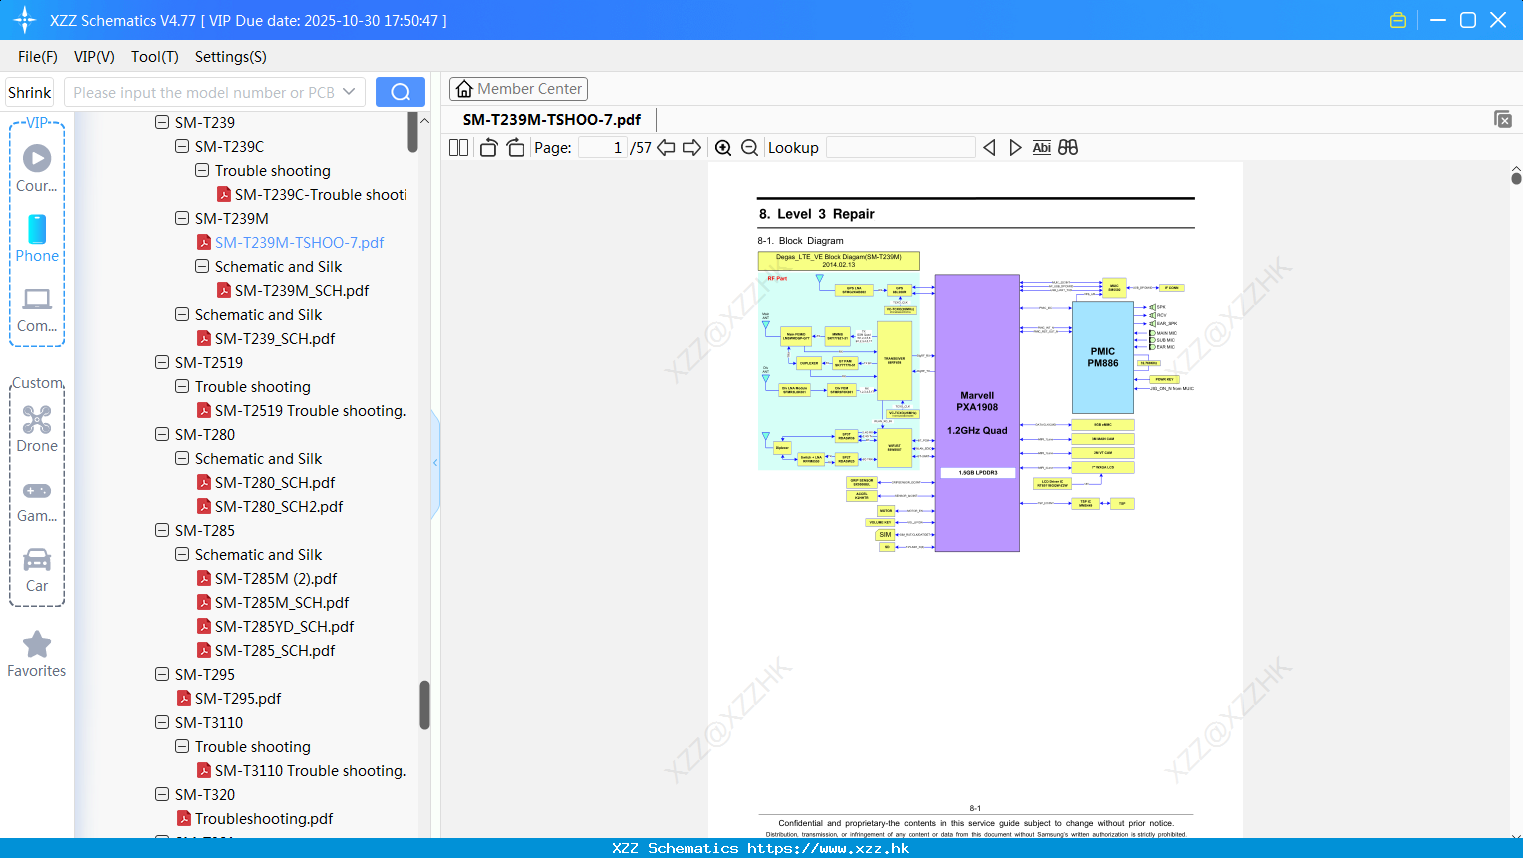Select the SM-T239M-TSHOO-7.pdf tab

click(x=552, y=119)
